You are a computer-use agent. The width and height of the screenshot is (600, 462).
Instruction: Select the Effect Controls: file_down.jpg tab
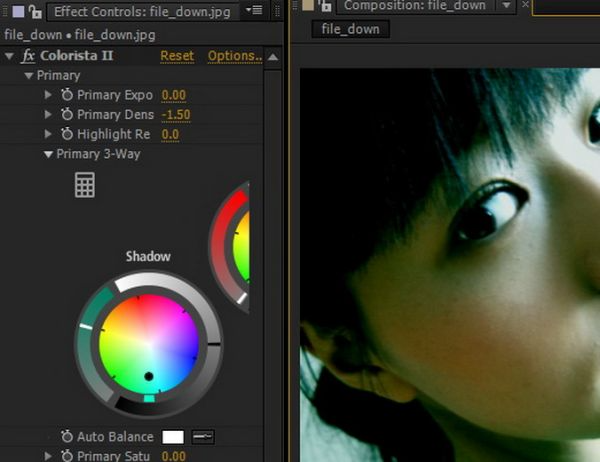point(142,12)
